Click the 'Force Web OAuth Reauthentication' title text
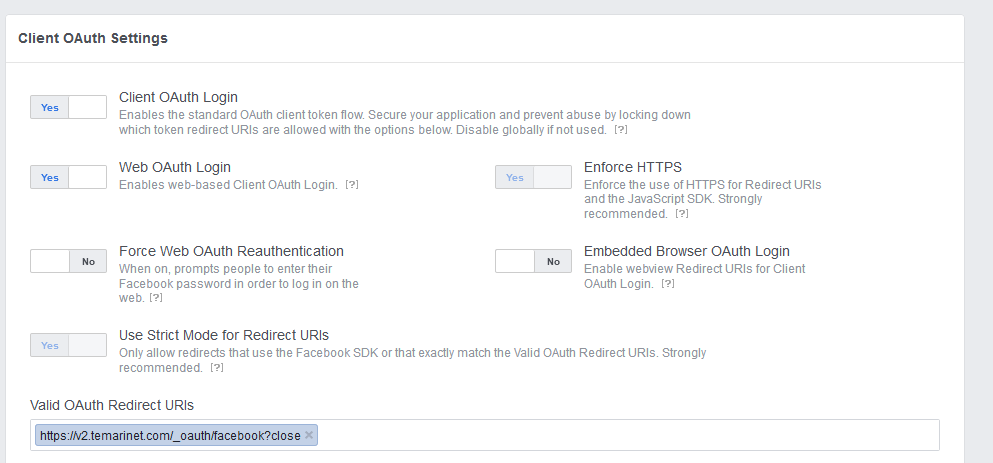This screenshot has height=463, width=993. [231, 251]
